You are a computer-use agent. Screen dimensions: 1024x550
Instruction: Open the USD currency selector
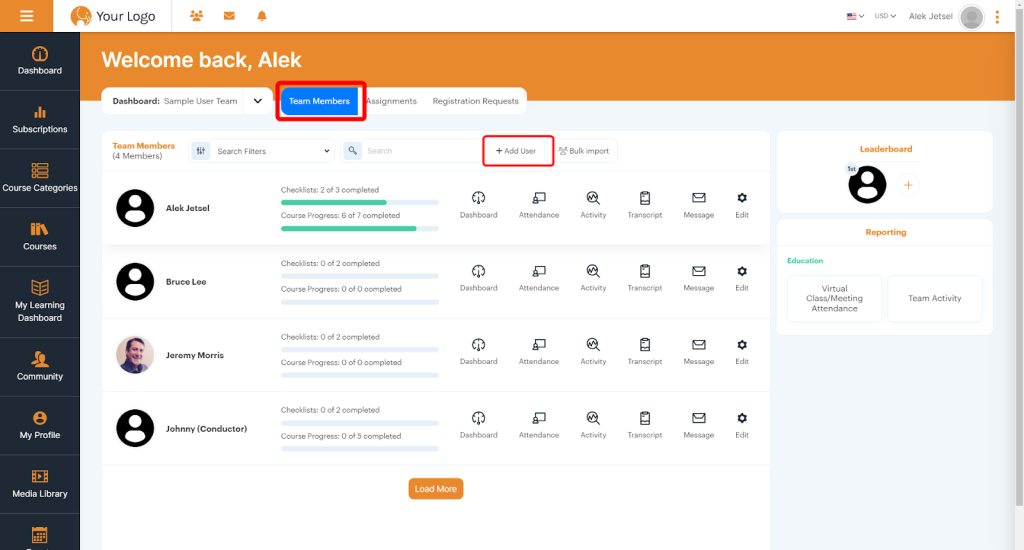(x=885, y=16)
